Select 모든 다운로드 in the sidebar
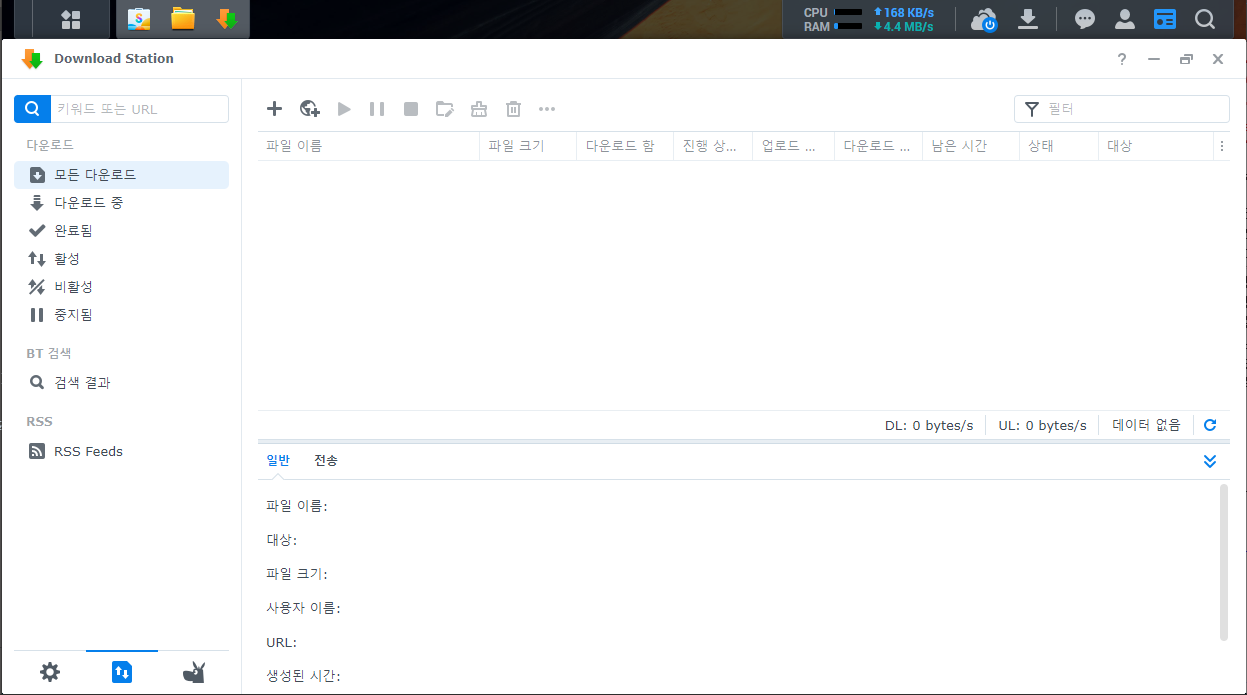This screenshot has width=1247, height=695. (121, 175)
